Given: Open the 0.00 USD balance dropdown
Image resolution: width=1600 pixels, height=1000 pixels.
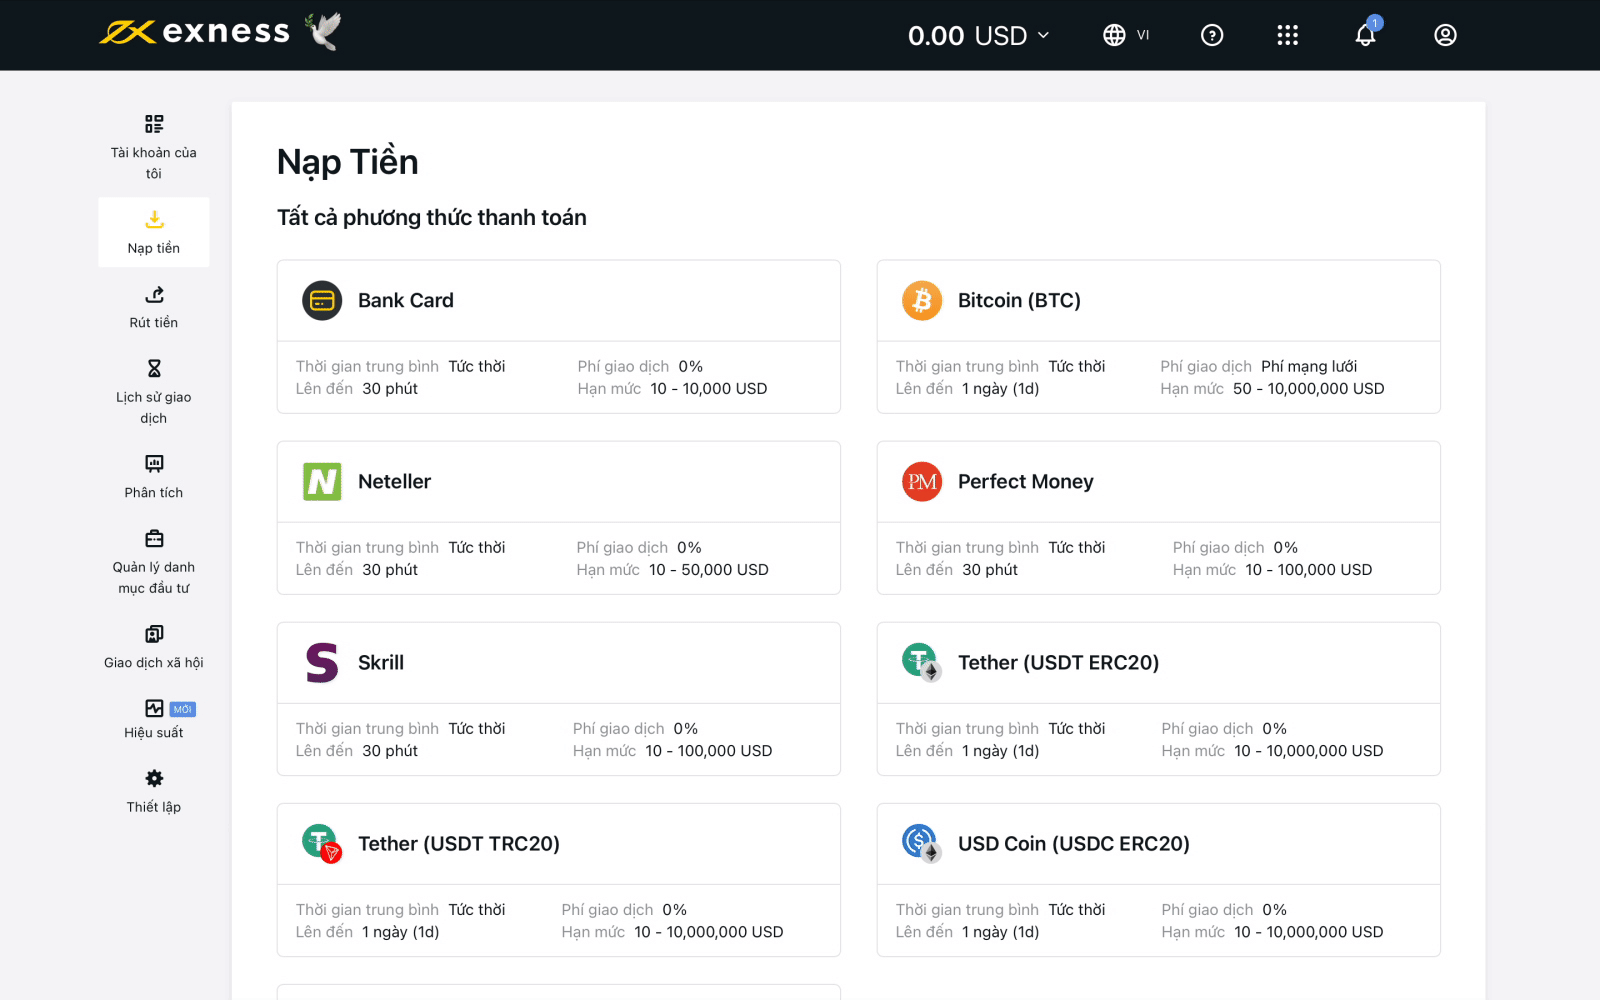Looking at the screenshot, I should [x=979, y=36].
